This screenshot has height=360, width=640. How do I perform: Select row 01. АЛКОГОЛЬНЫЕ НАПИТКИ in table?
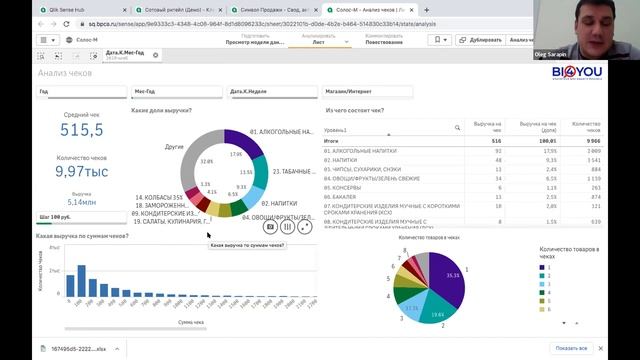pyautogui.click(x=360, y=151)
